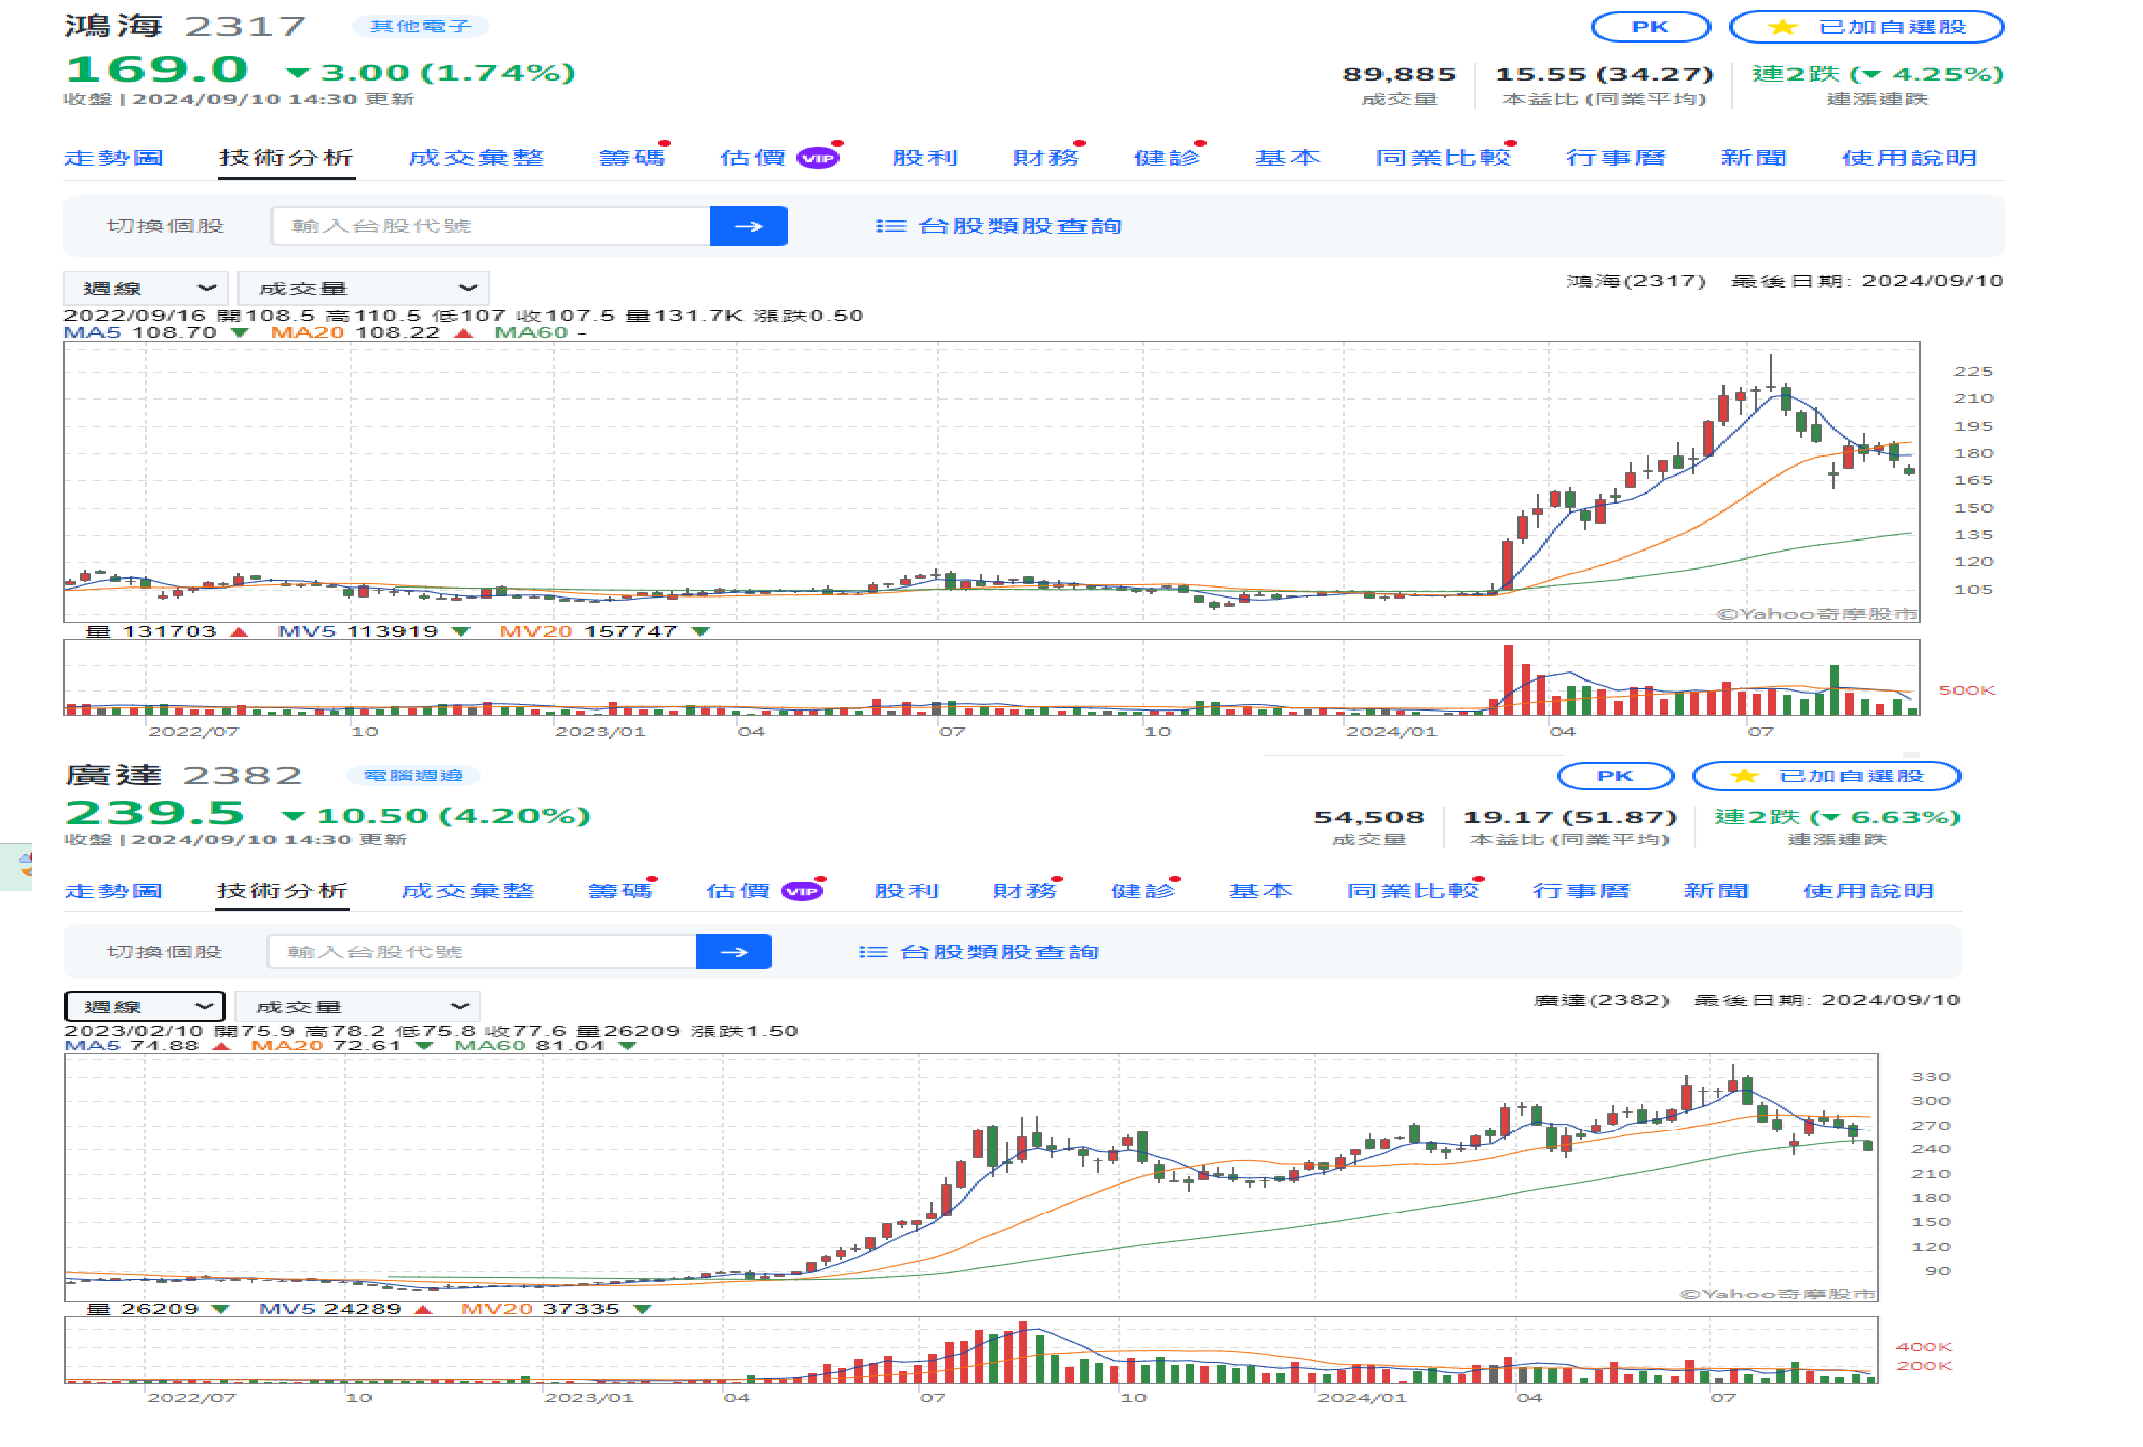Click the VIP badge on 鴻海 估價 tab

[x=817, y=159]
